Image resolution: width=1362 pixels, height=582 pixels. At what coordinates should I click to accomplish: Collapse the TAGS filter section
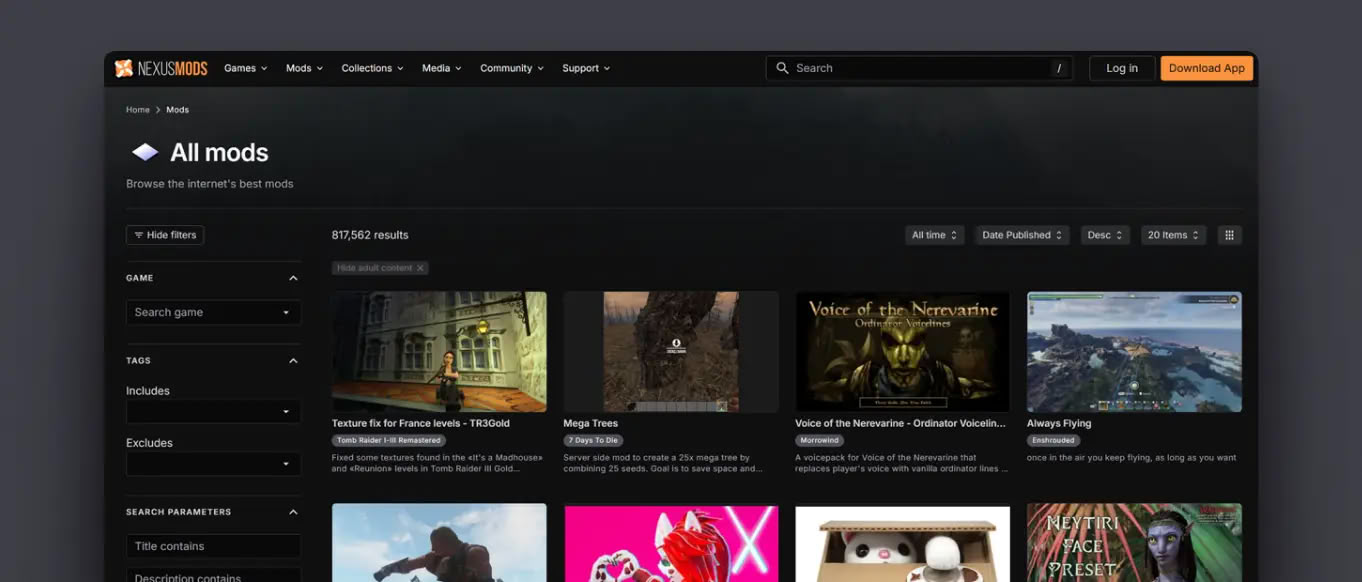293,360
